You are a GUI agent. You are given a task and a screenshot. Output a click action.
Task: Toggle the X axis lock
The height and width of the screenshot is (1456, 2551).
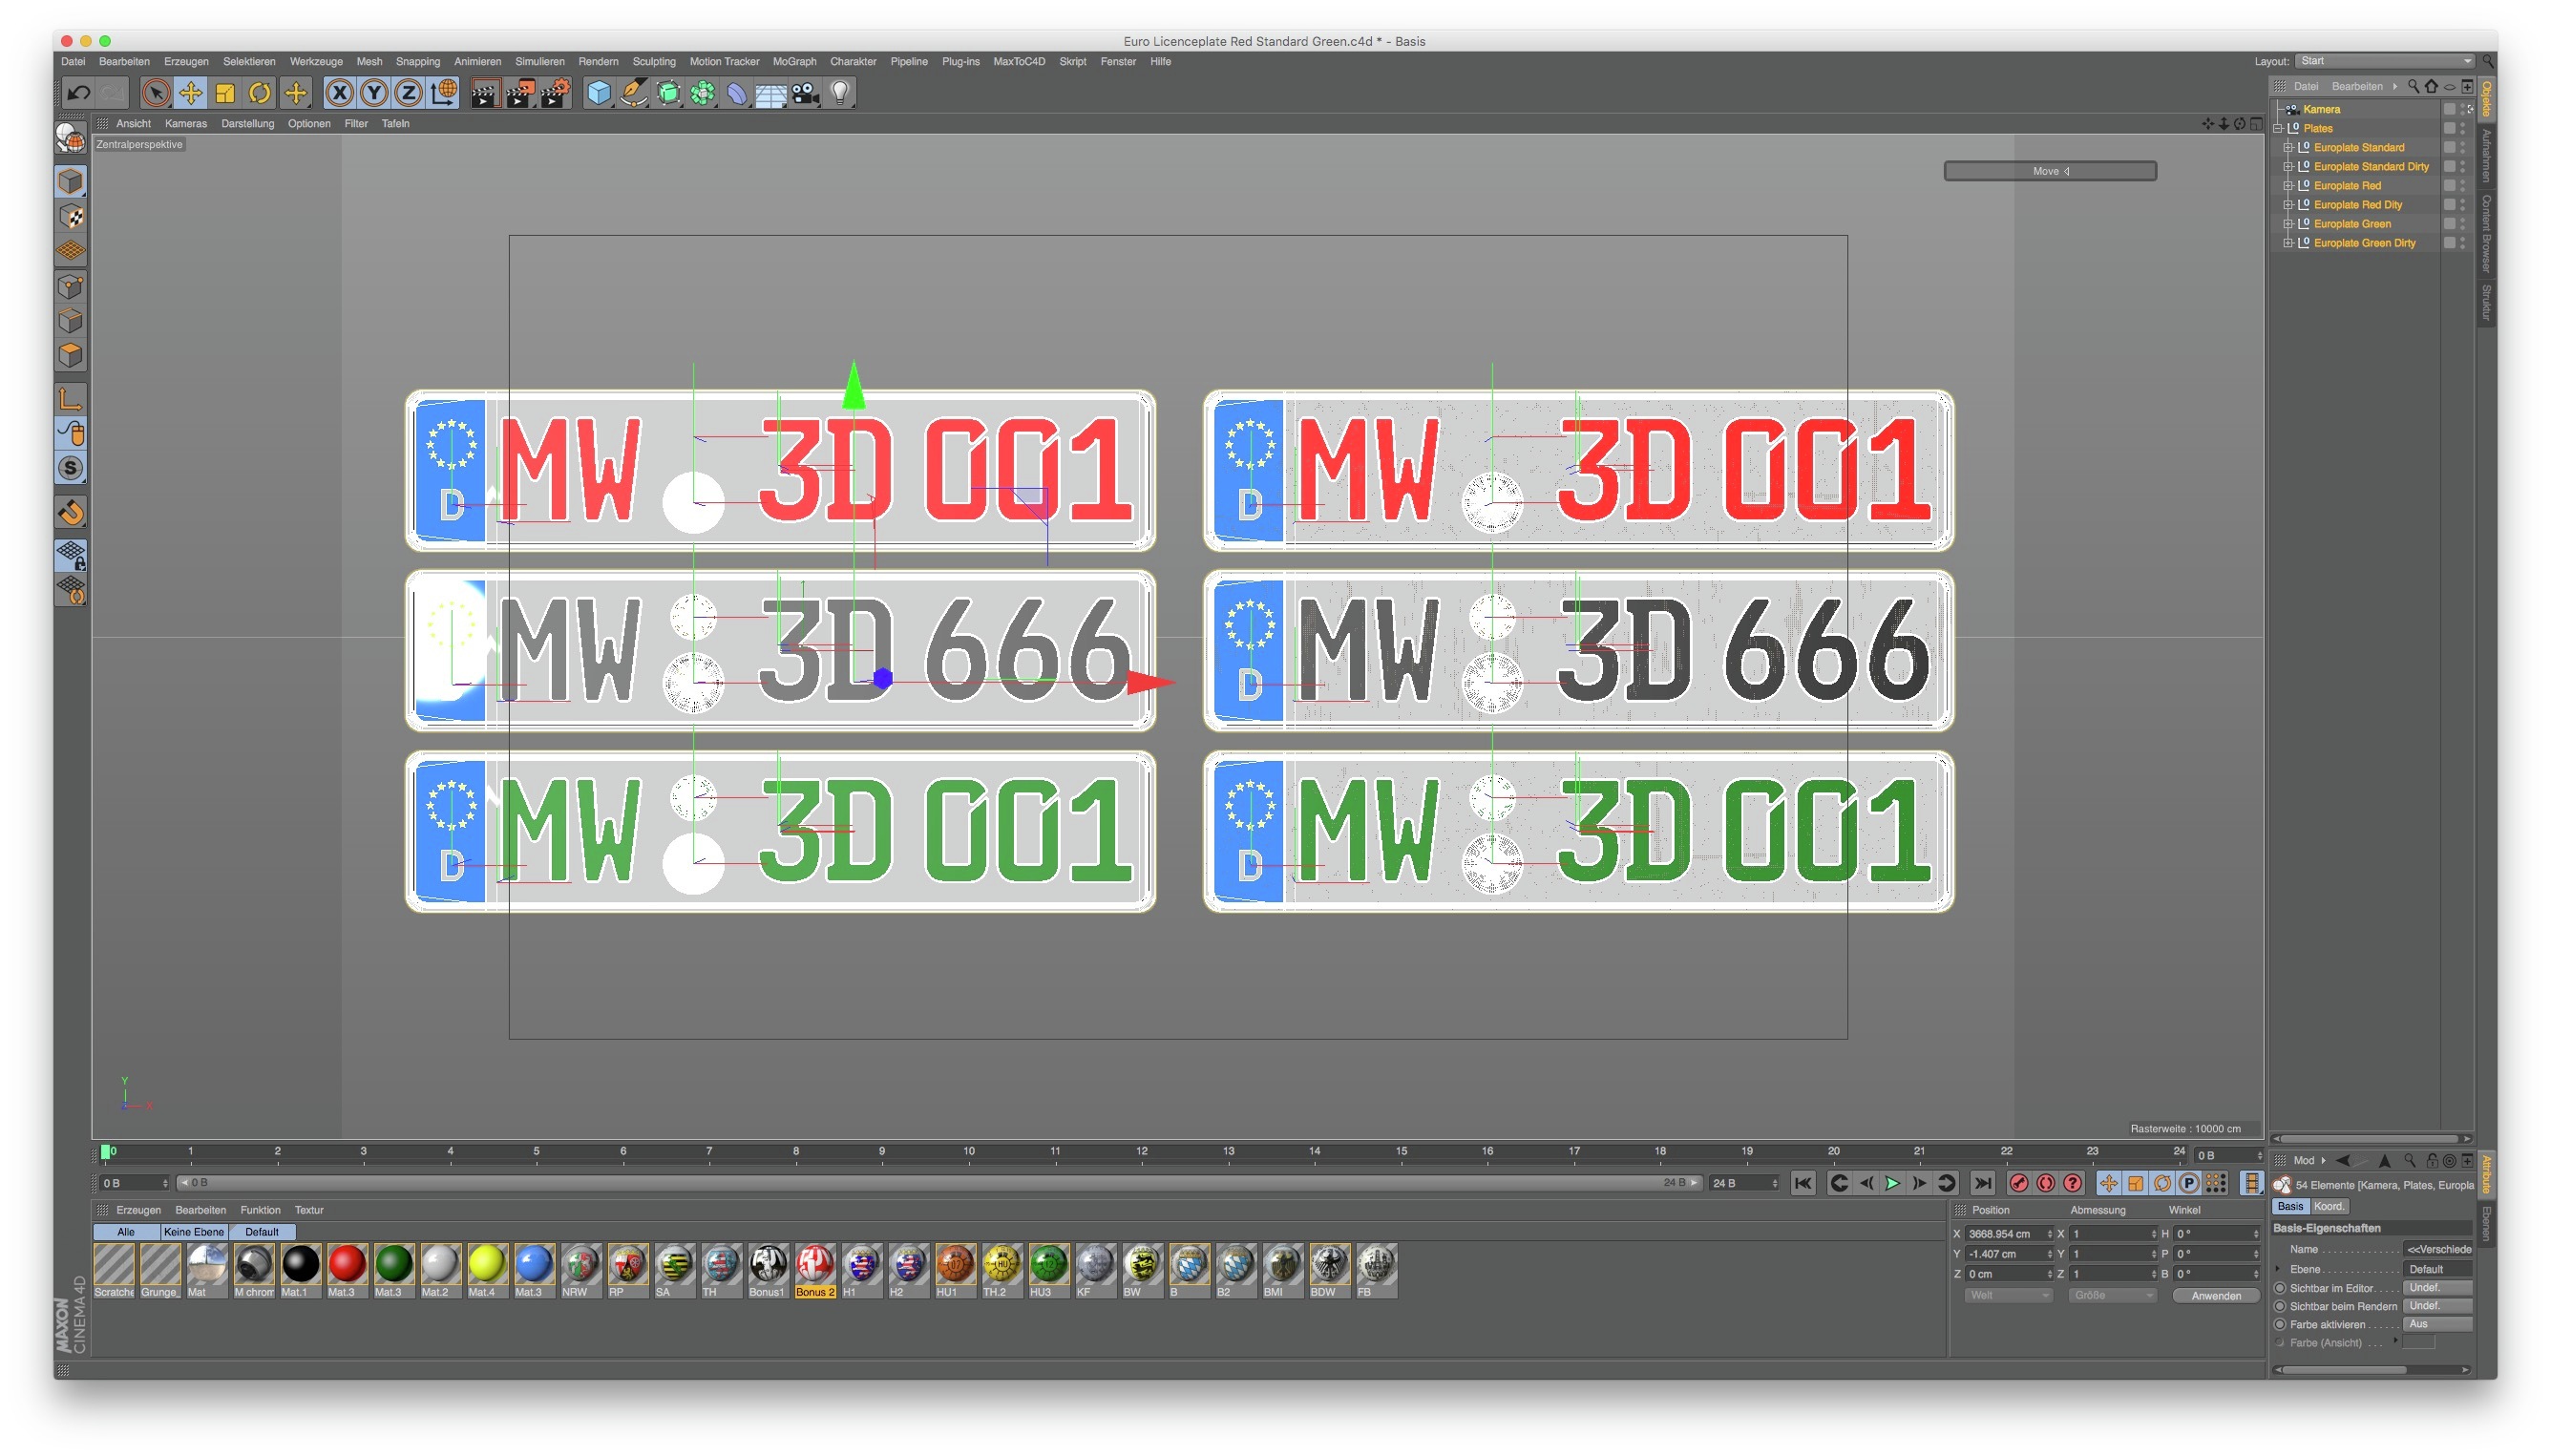pyautogui.click(x=340, y=93)
